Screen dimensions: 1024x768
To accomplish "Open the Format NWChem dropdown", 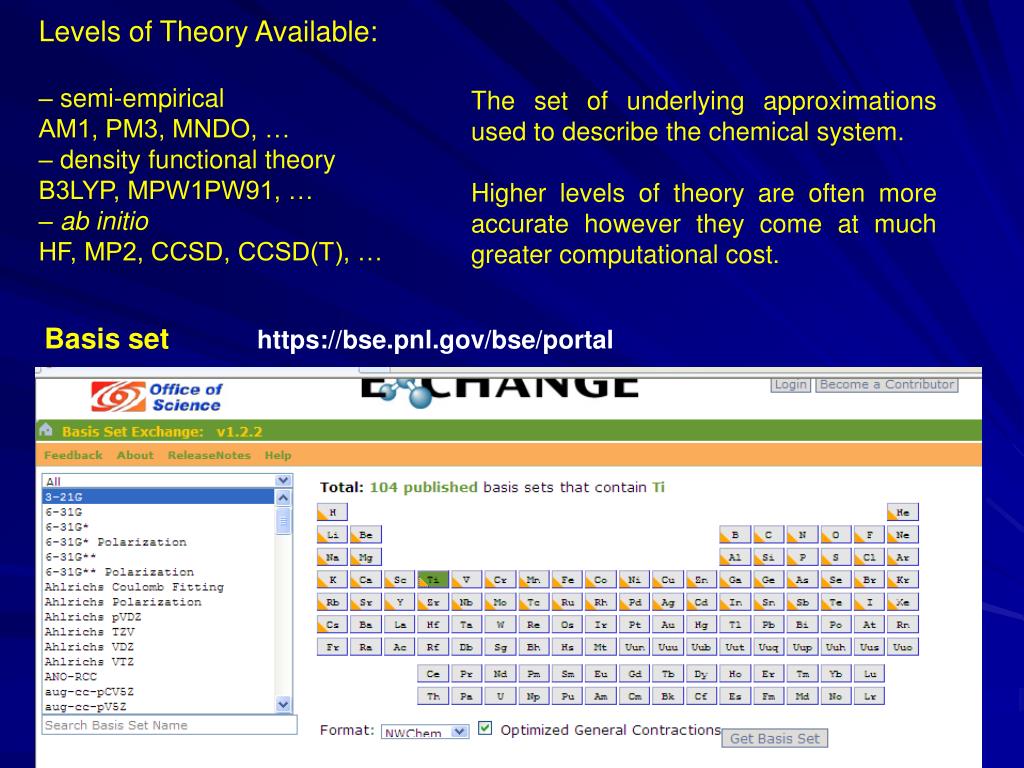I will pyautogui.click(x=425, y=732).
